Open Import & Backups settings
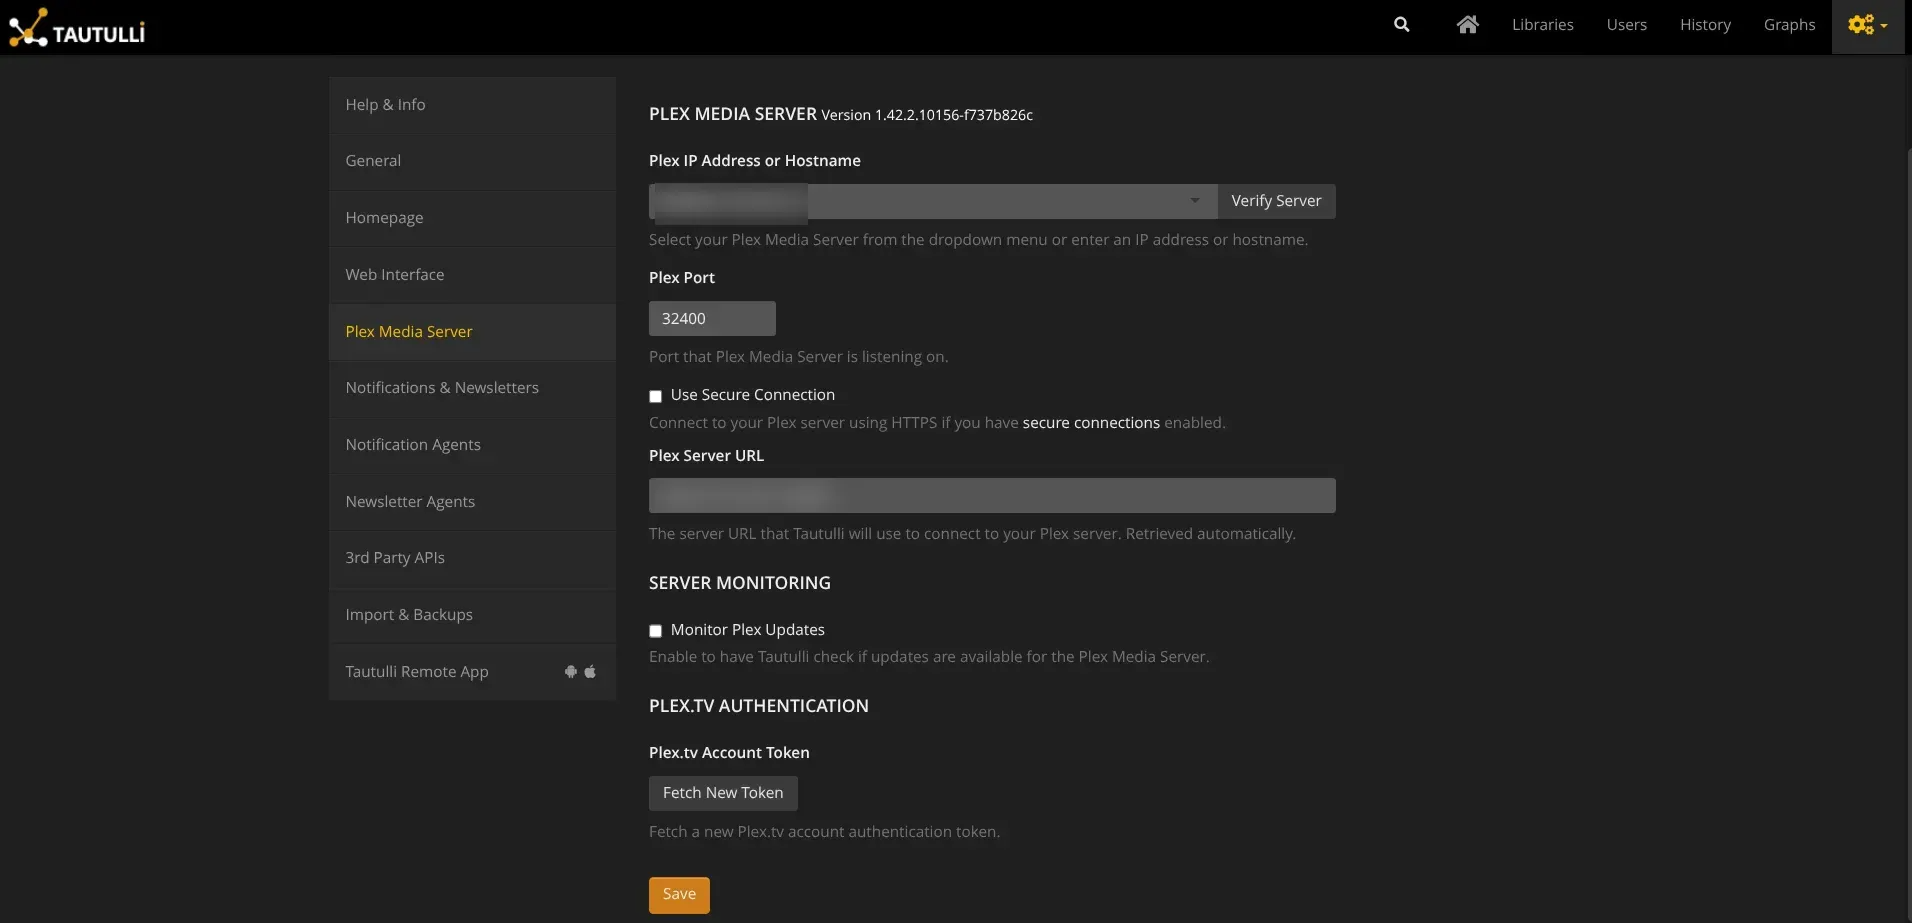This screenshot has width=1912, height=923. pyautogui.click(x=472, y=615)
